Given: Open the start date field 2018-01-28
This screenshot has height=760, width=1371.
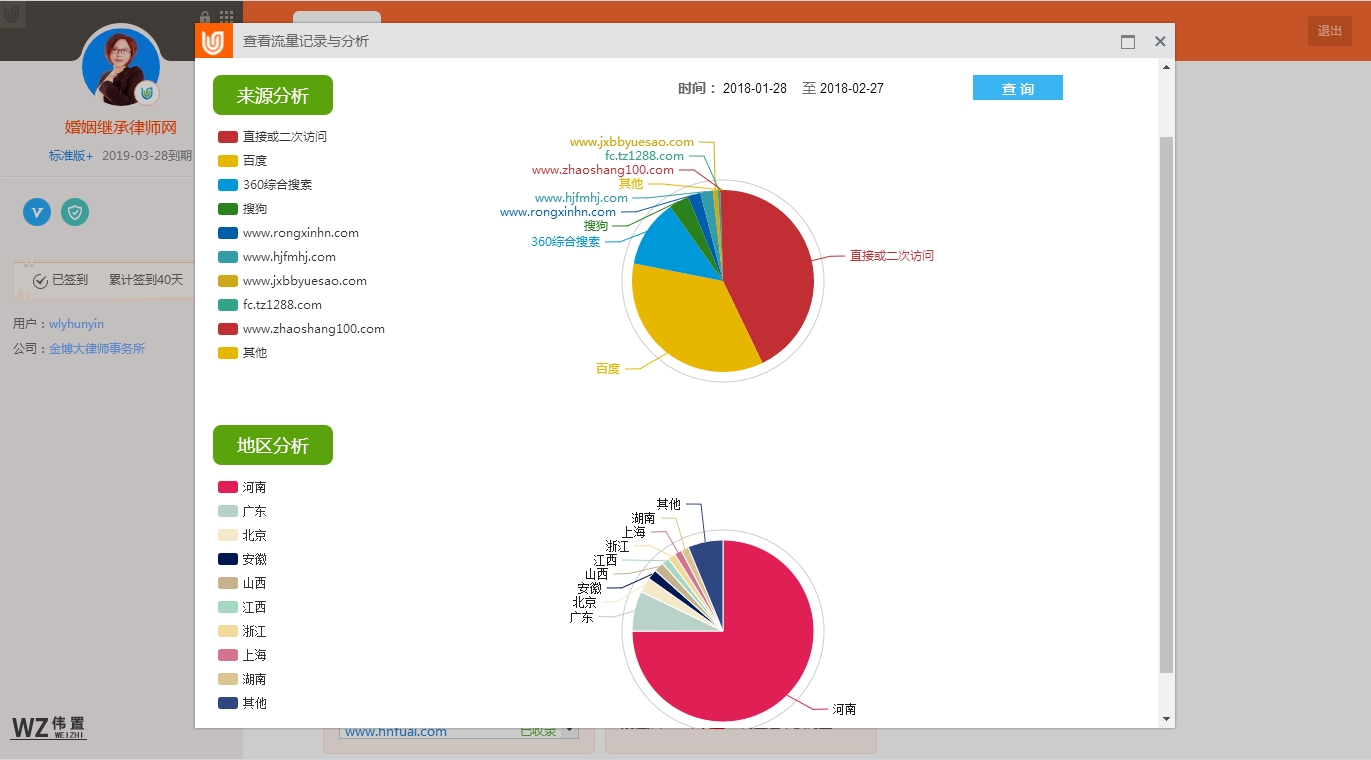Looking at the screenshot, I should click(754, 89).
